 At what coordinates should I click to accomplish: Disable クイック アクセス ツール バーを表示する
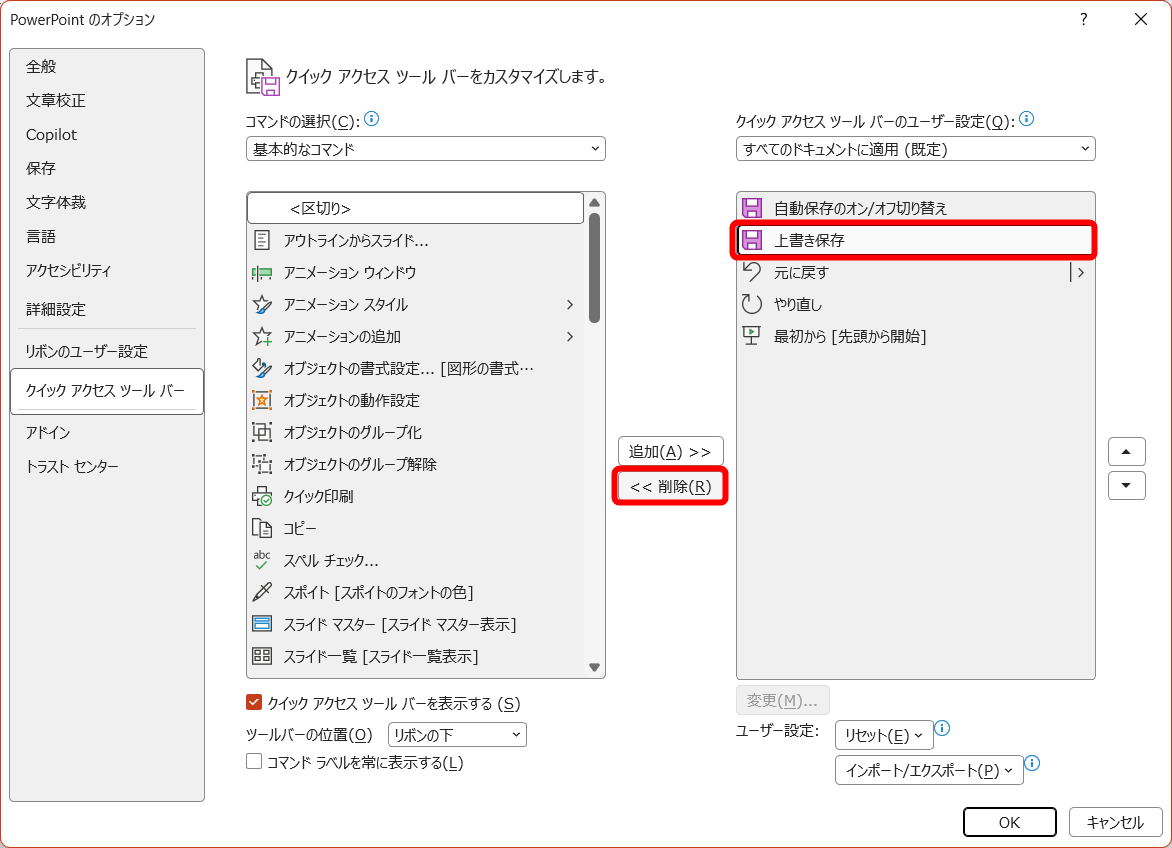pyautogui.click(x=254, y=702)
